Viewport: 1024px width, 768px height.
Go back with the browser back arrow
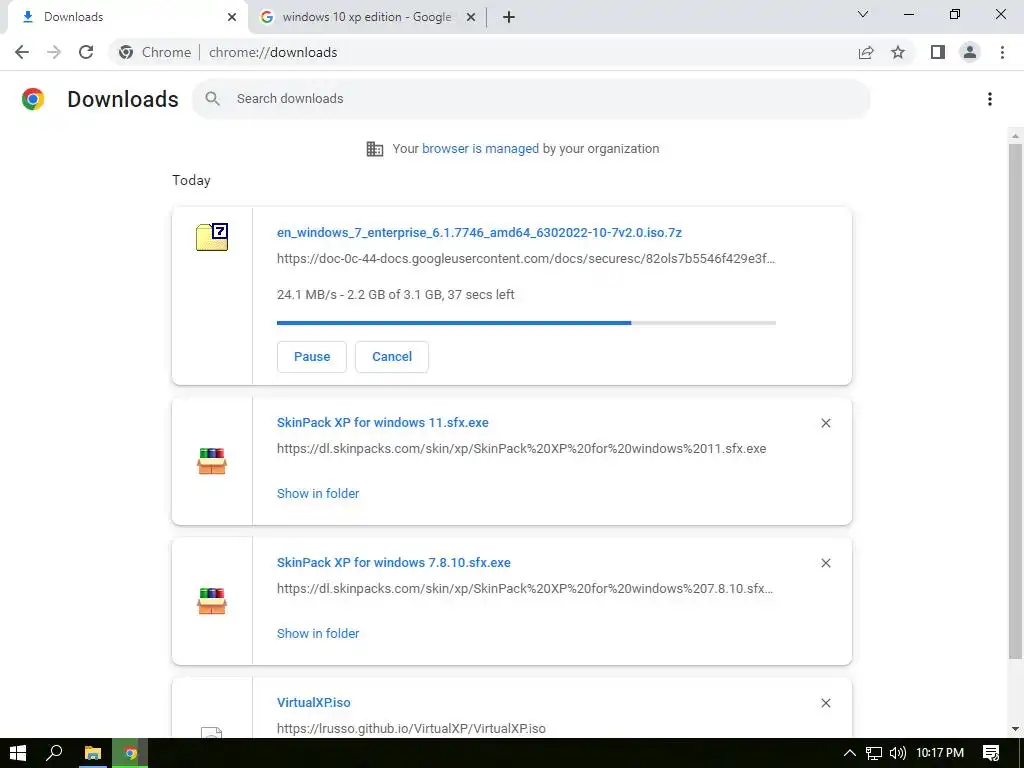pos(22,52)
